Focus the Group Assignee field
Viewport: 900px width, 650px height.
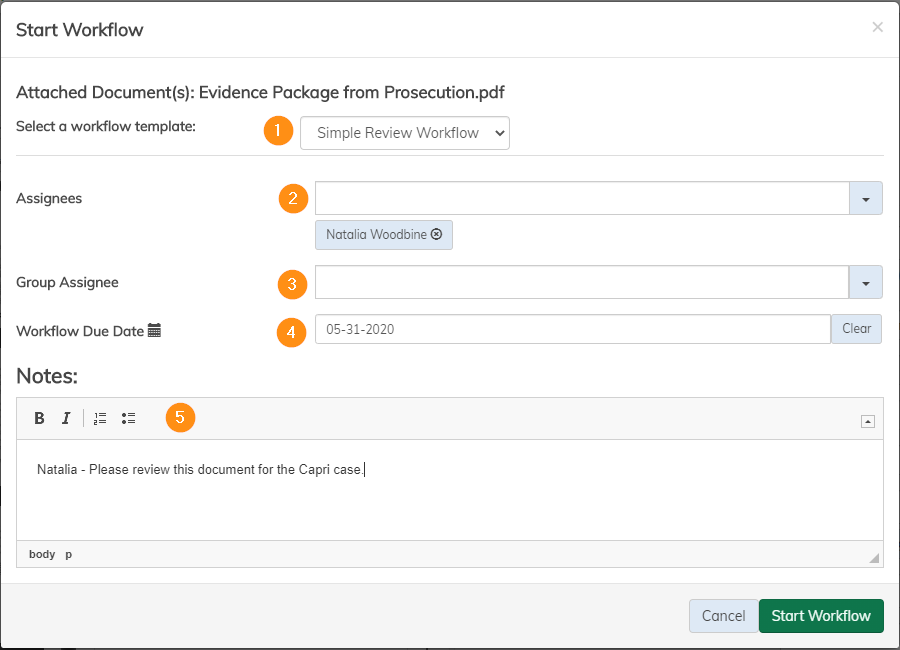[x=581, y=283]
